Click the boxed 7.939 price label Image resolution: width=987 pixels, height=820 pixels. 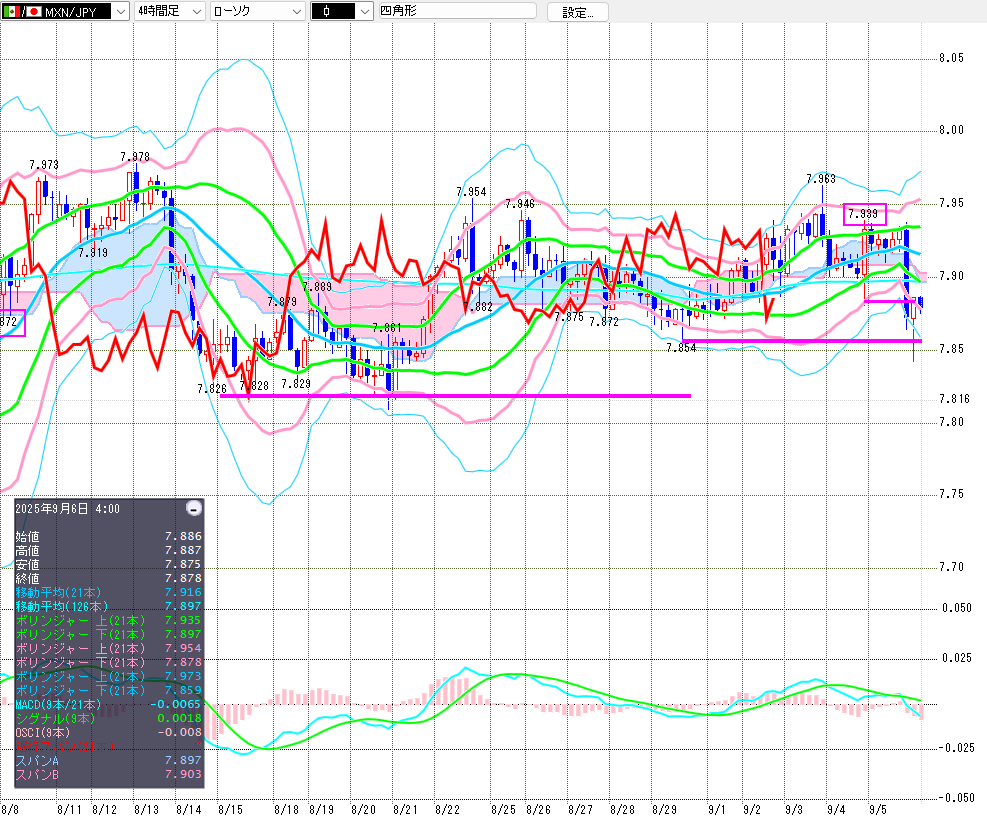[864, 214]
